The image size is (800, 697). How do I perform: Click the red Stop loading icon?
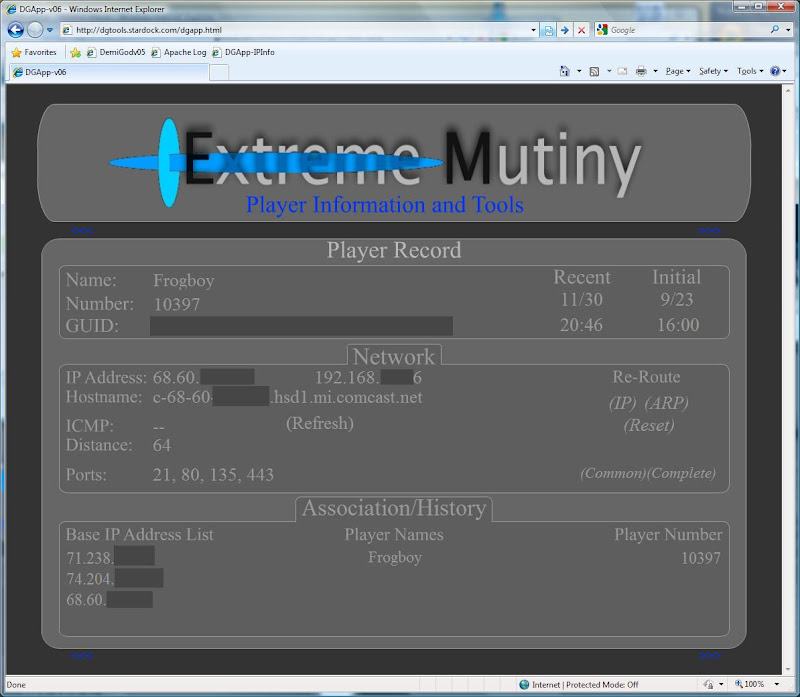[581, 30]
